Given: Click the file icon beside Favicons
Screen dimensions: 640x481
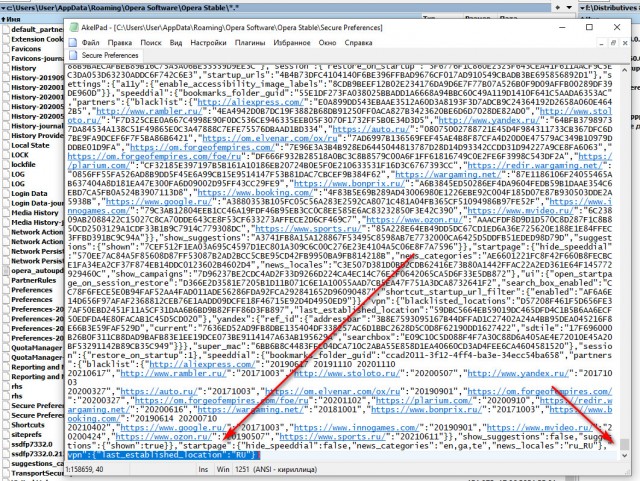Looking at the screenshot, I should 6,49.
